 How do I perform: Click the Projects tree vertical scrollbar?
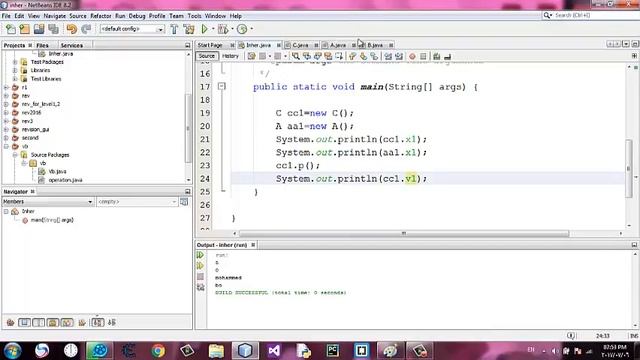188,128
